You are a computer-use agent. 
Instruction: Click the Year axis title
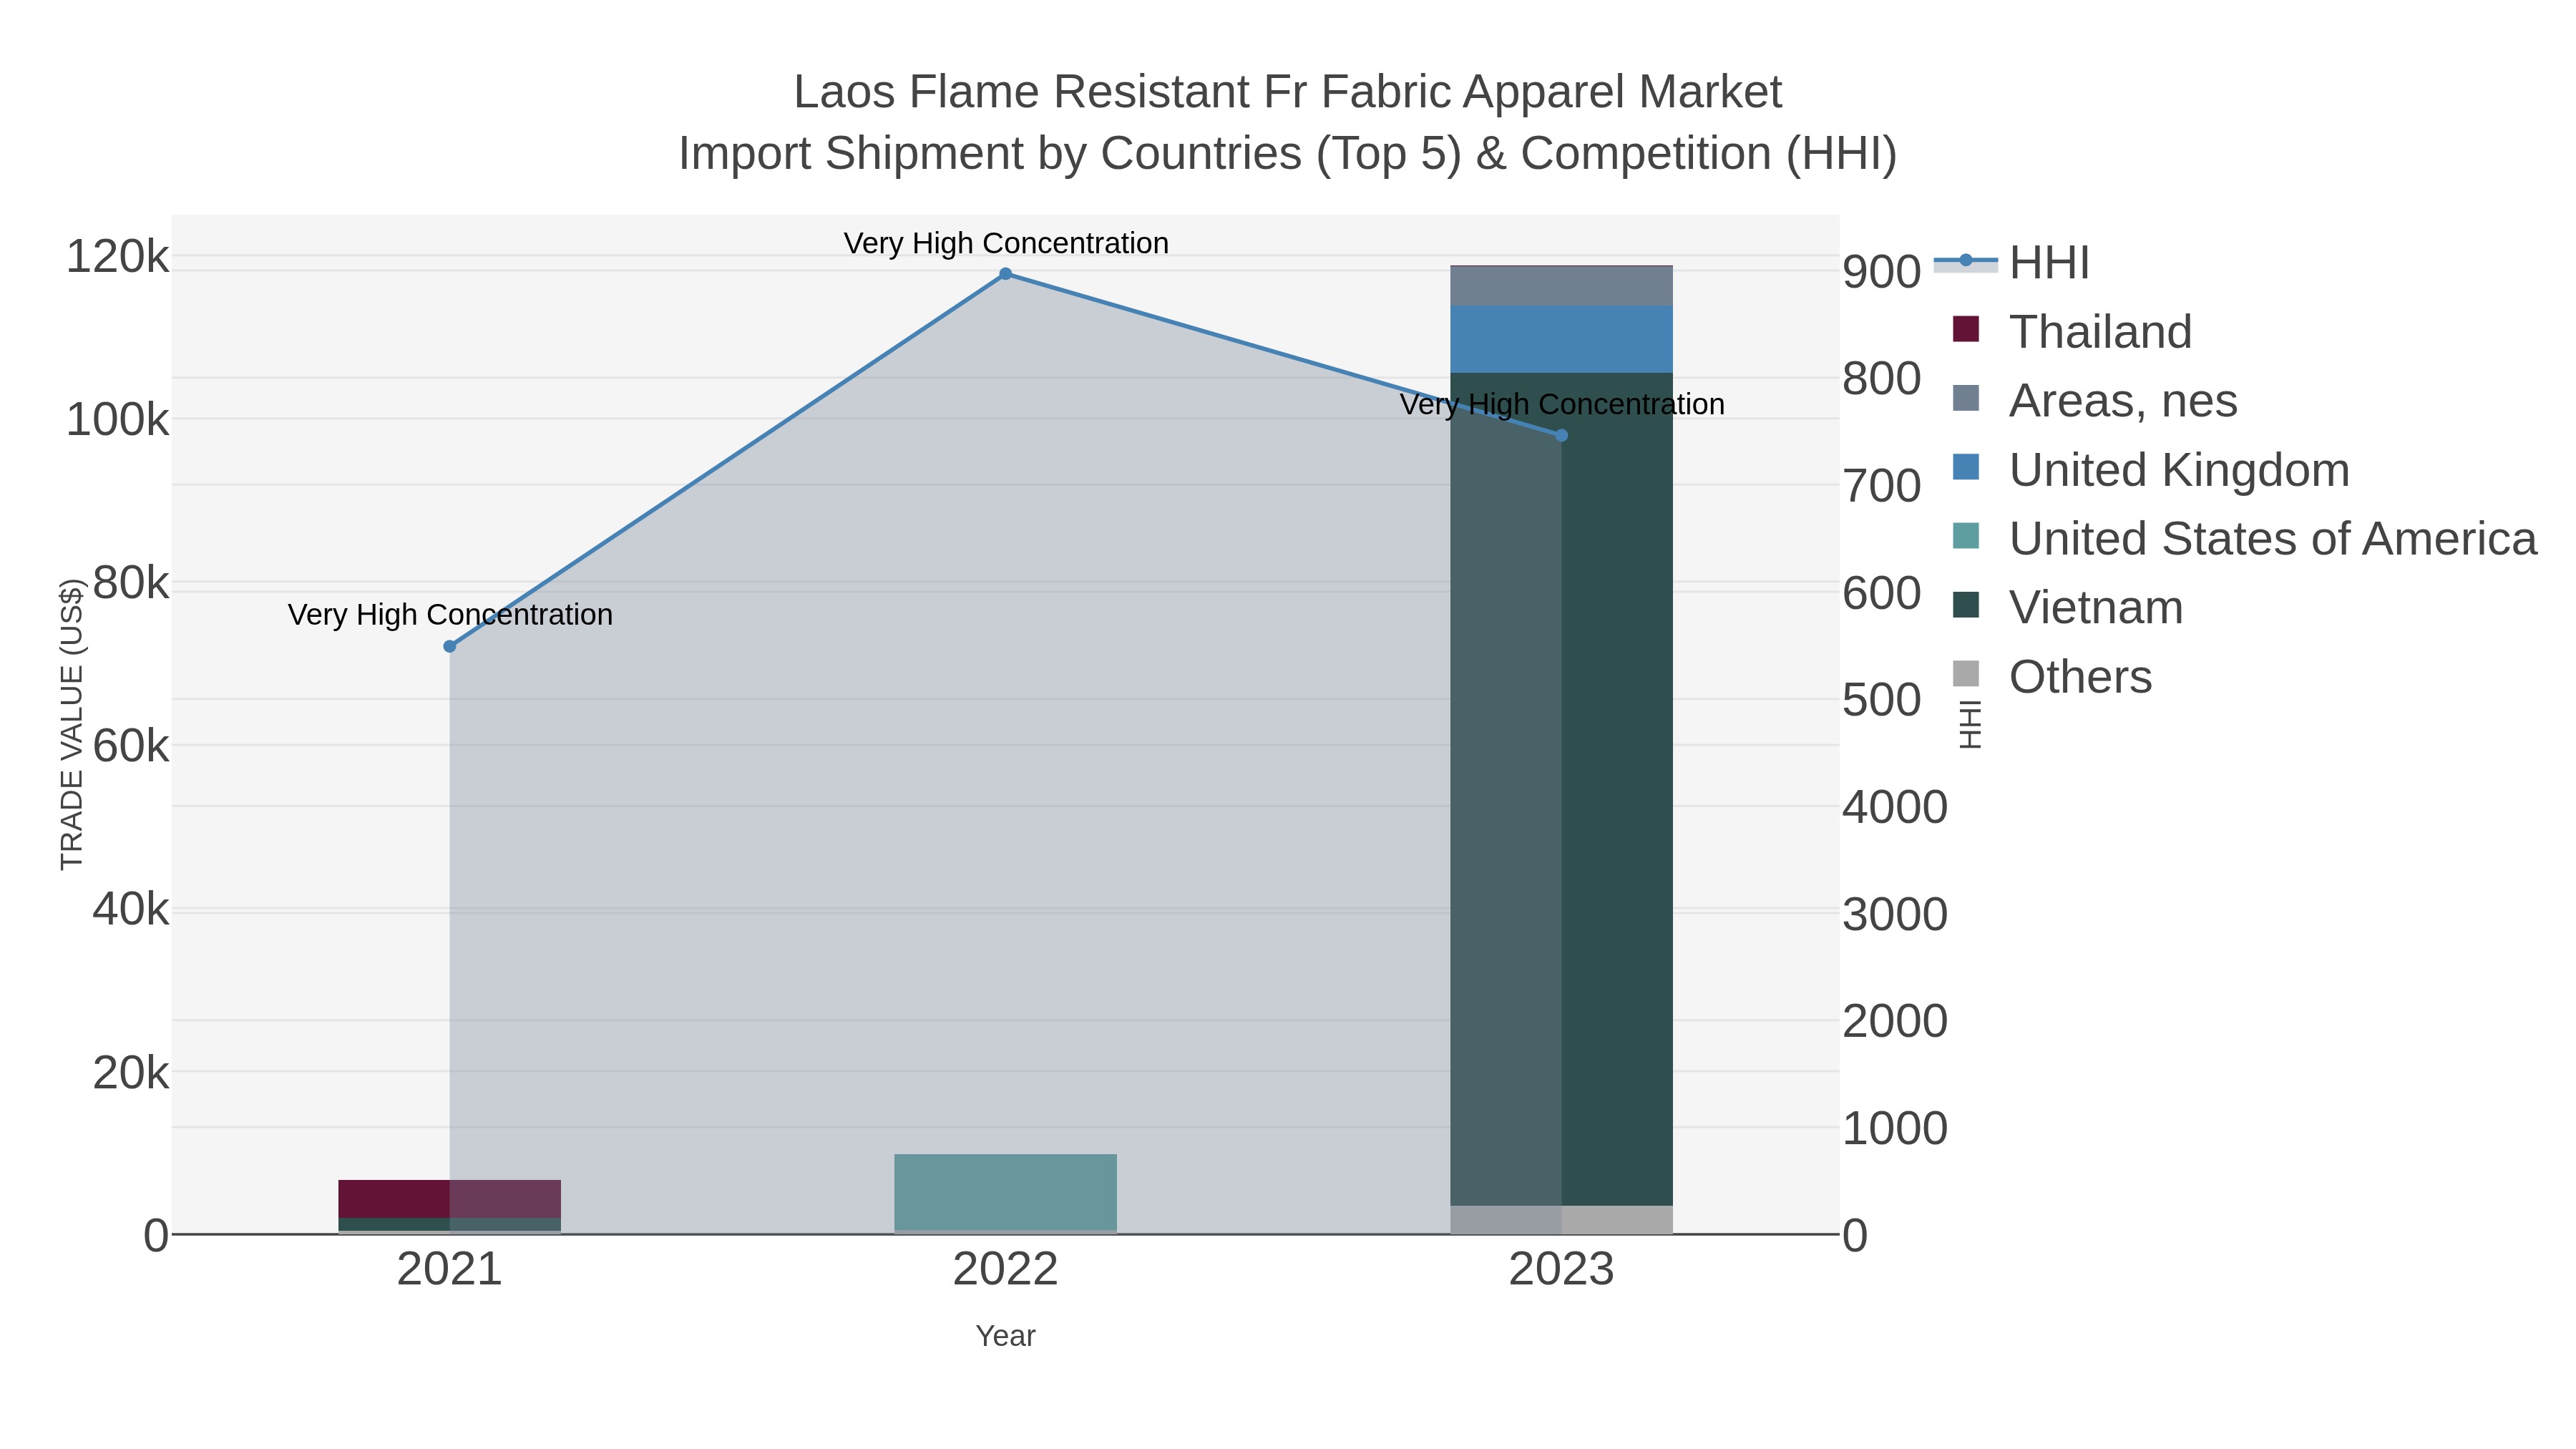pyautogui.click(x=1006, y=1336)
